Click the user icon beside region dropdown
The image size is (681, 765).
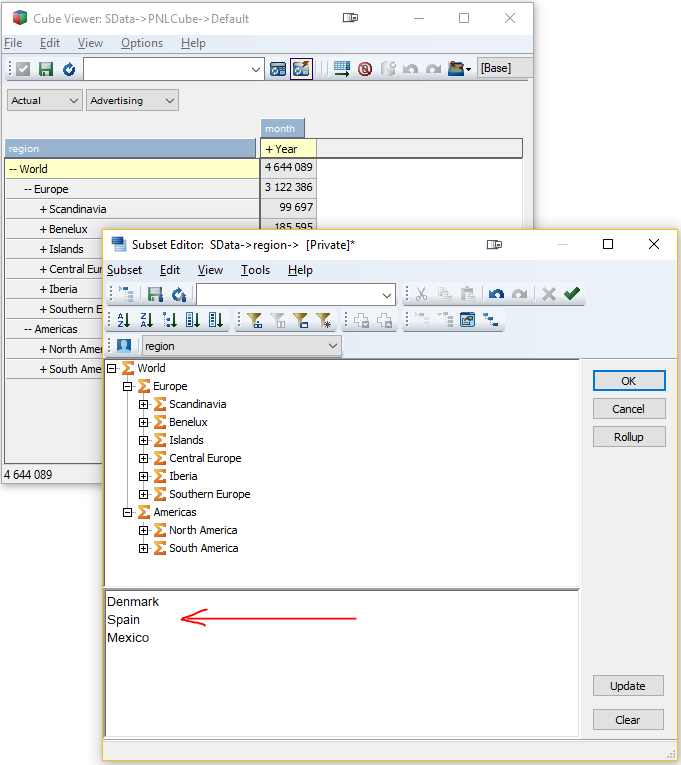coord(124,346)
